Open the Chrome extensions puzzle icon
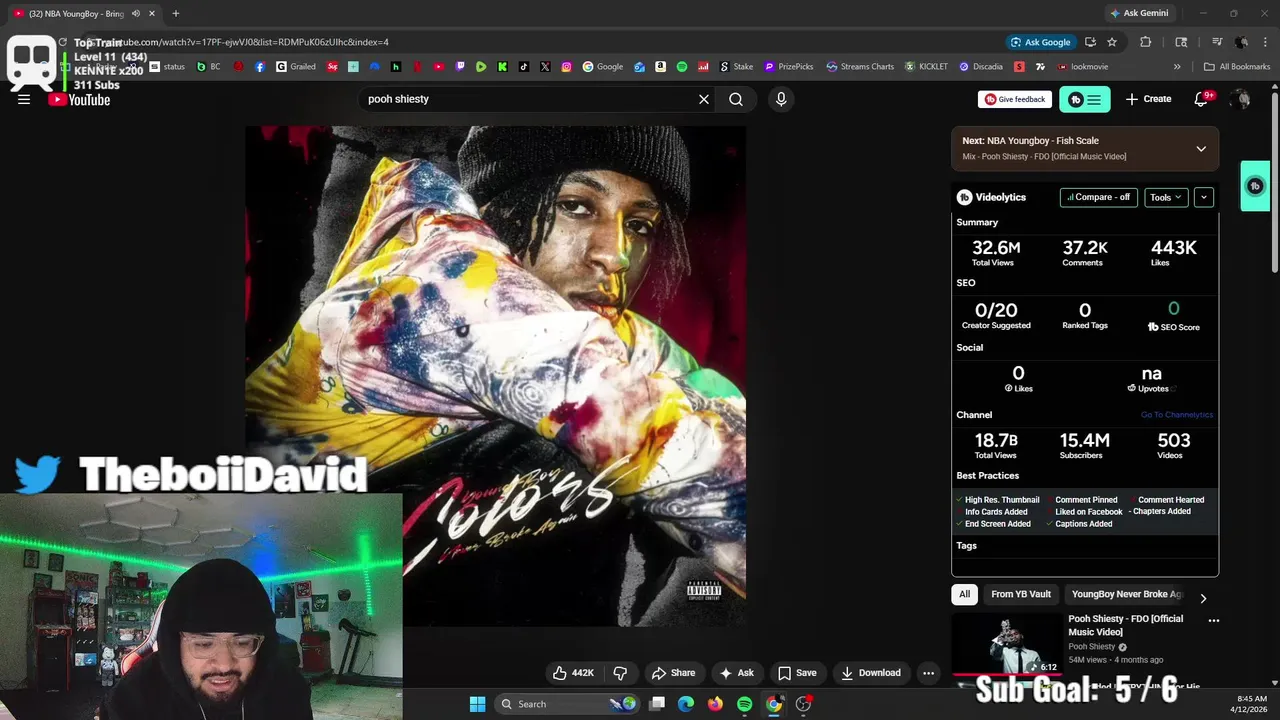This screenshot has width=1280, height=720. tap(1146, 42)
